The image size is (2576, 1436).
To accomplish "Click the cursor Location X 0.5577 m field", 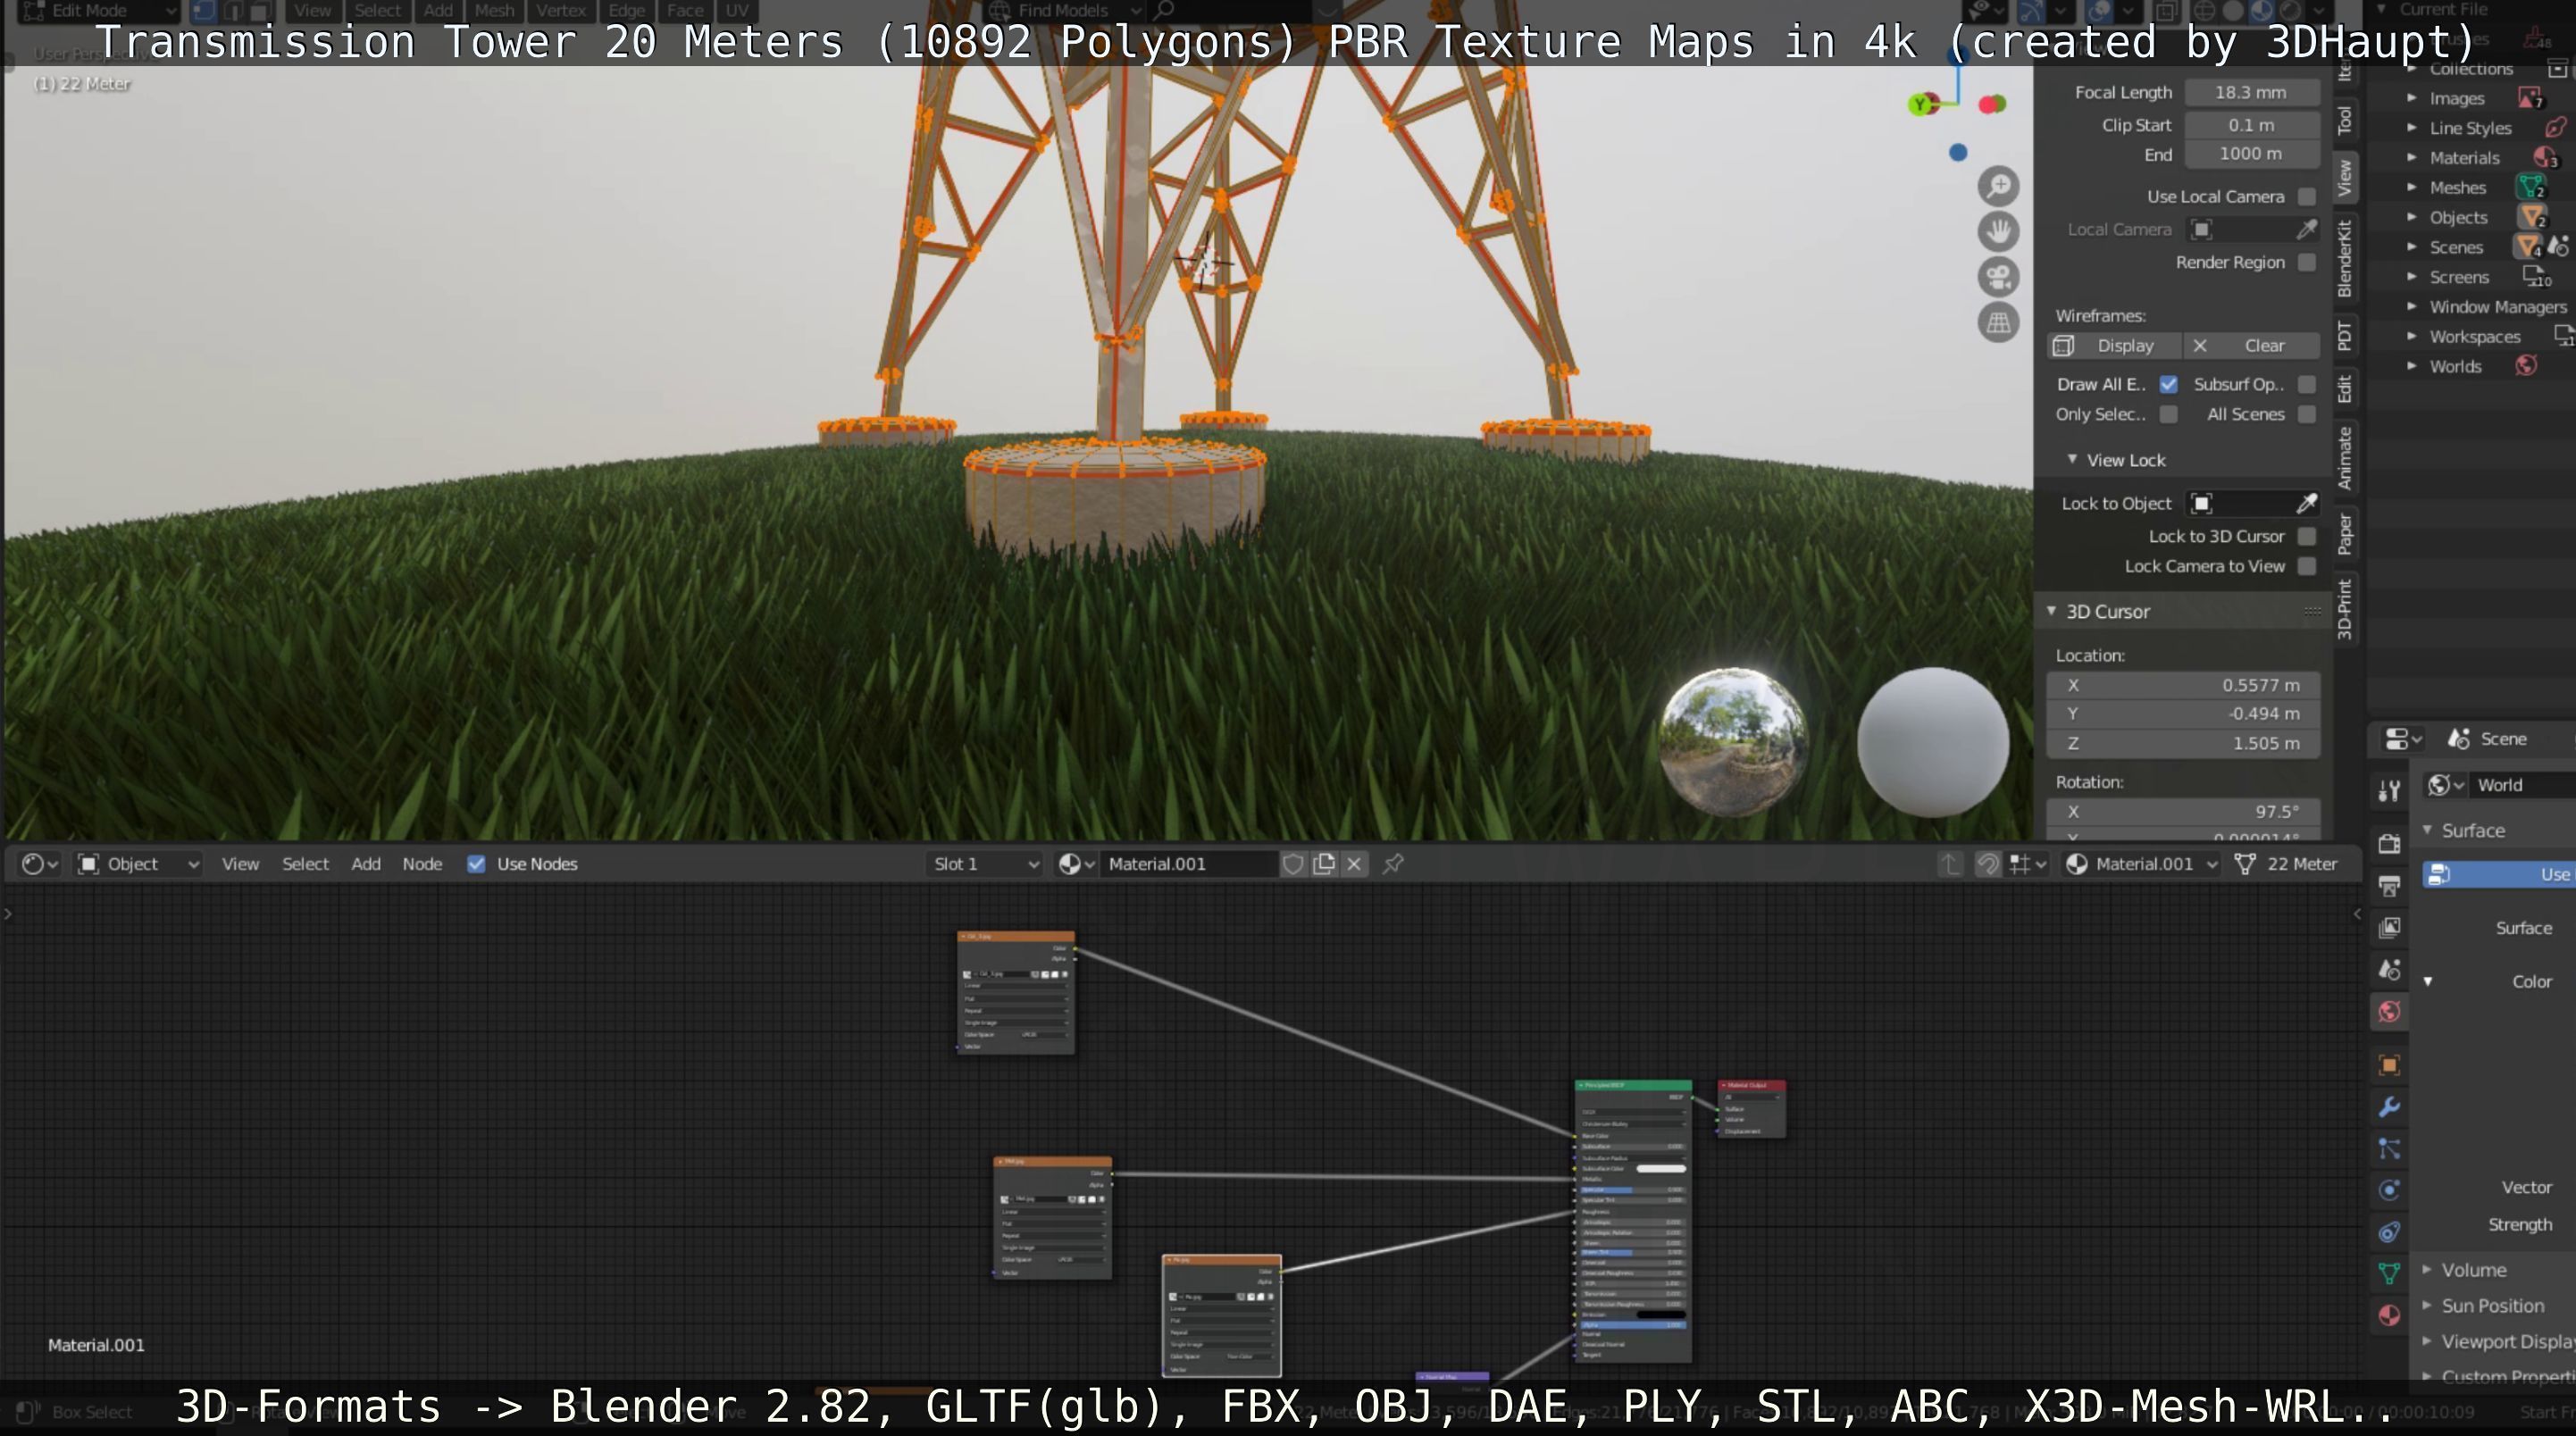I will (2183, 685).
